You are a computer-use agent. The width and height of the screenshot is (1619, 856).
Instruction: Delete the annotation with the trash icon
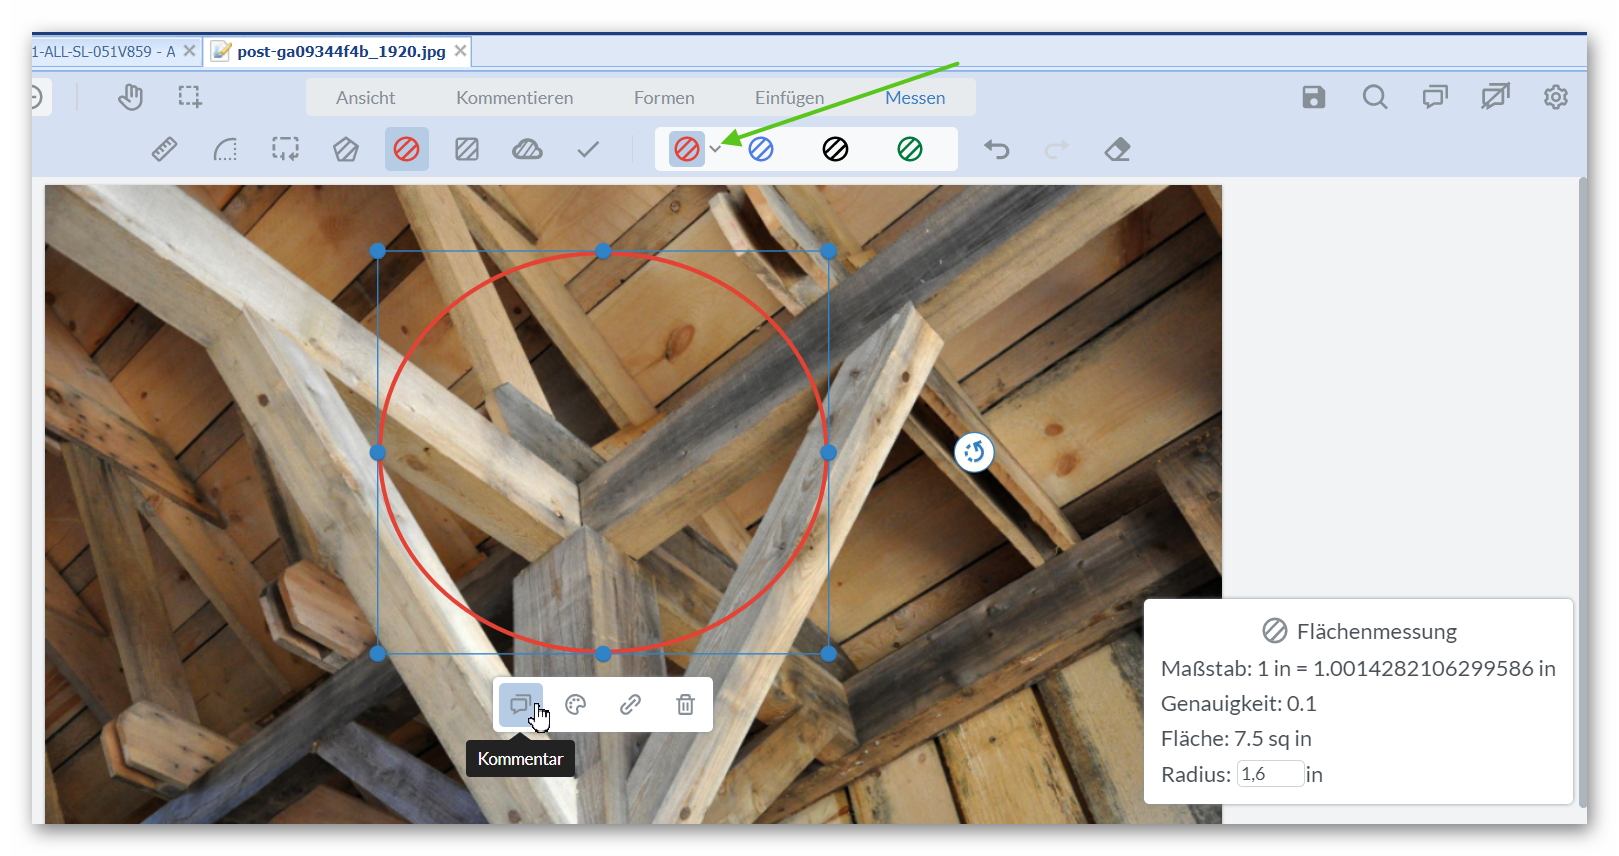[x=685, y=705]
